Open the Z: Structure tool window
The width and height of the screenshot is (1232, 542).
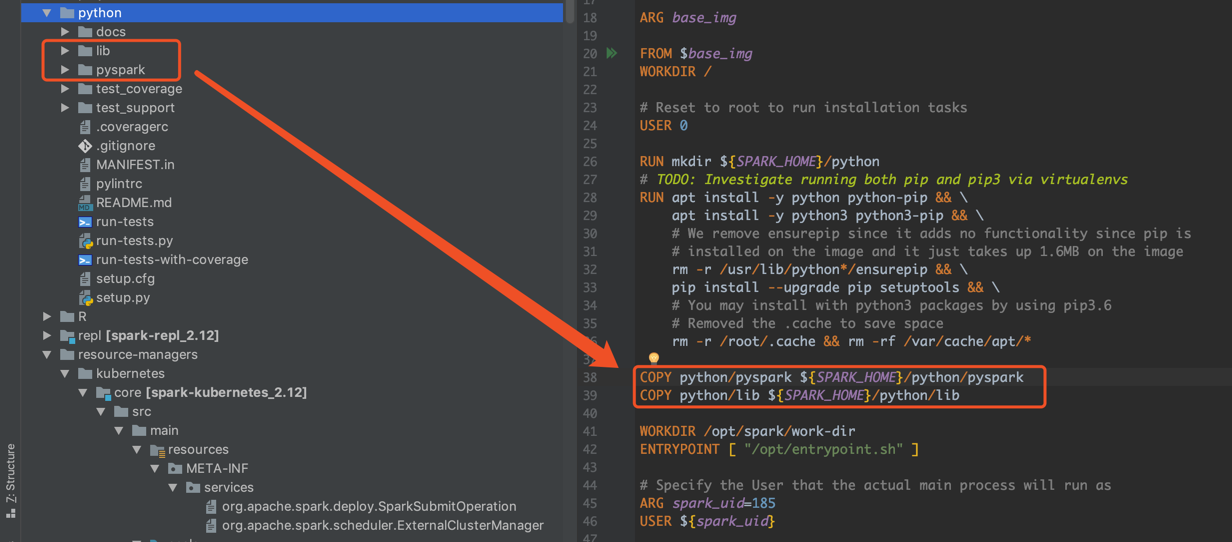(11, 481)
